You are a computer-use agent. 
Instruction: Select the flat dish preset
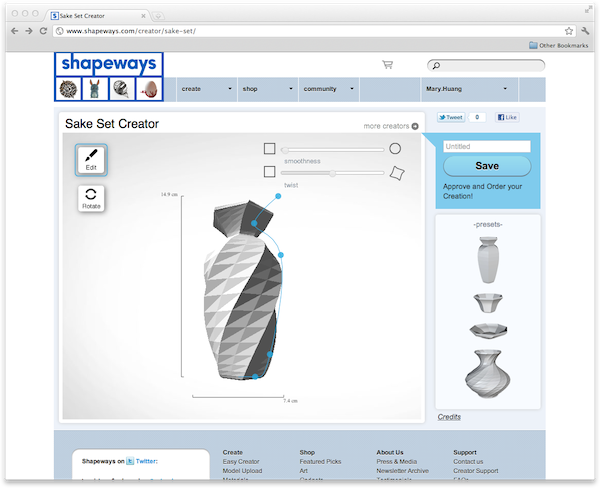488,331
